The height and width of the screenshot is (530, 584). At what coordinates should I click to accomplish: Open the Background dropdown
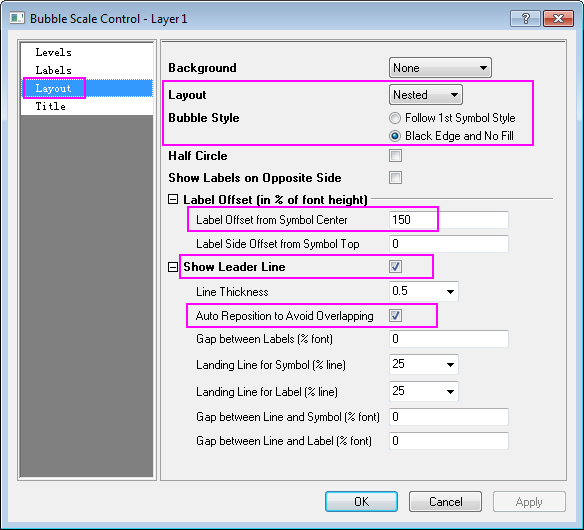[x=440, y=68]
